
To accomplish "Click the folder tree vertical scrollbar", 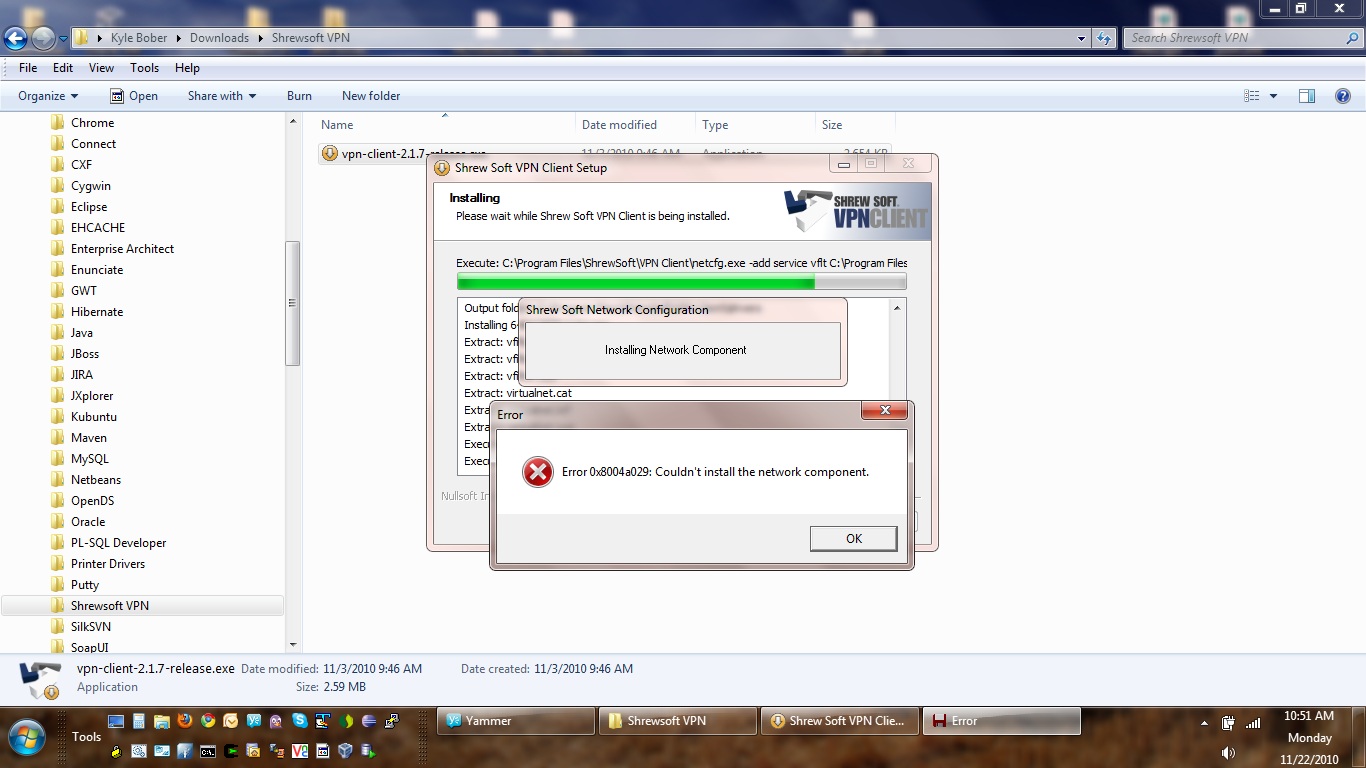I will coord(293,303).
